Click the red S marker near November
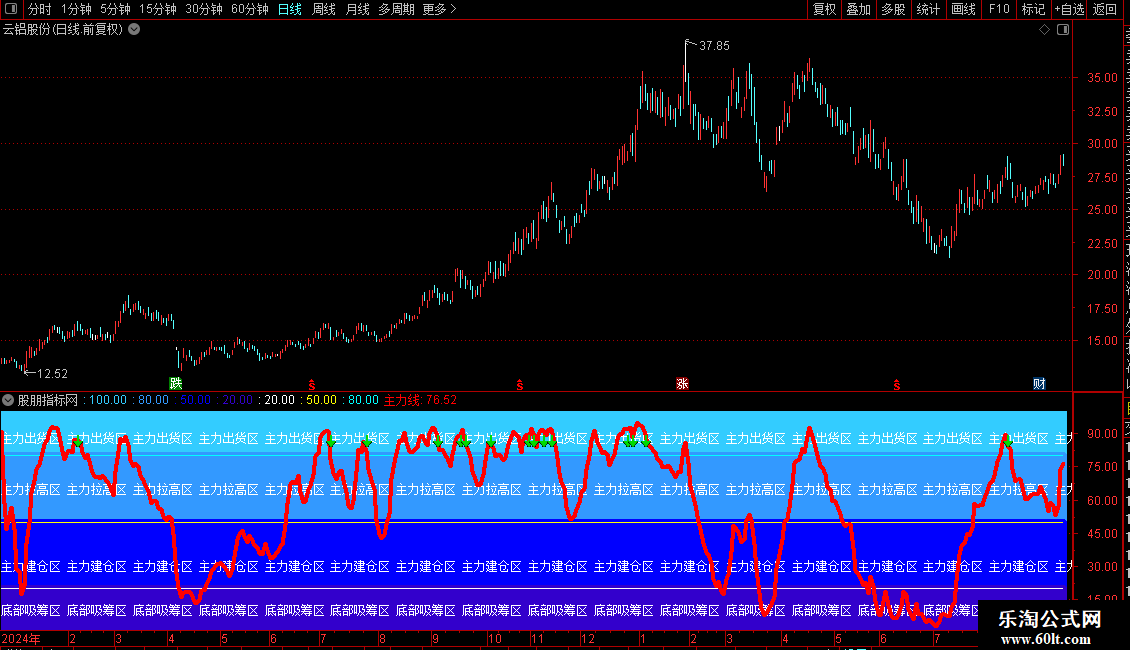The image size is (1130, 650). pyautogui.click(x=520, y=385)
